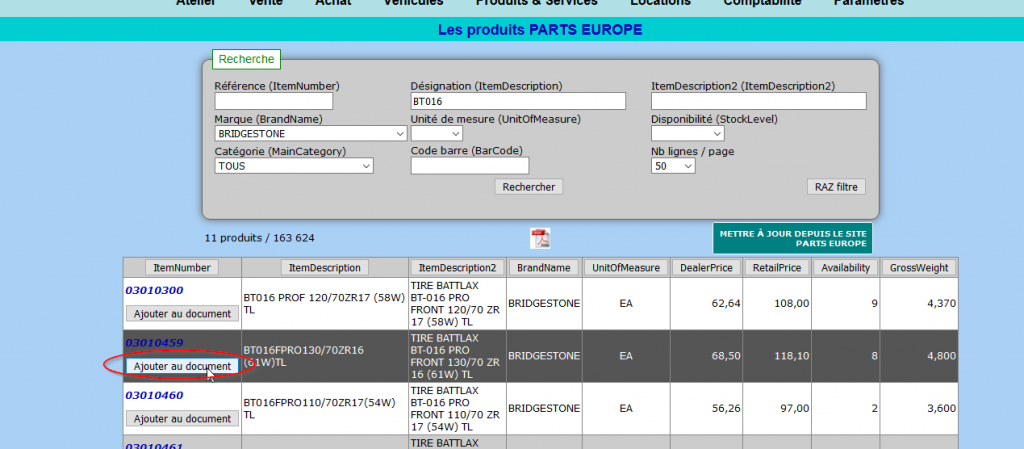Sort by RetailPrice column header
The height and width of the screenshot is (449, 1024).
click(778, 268)
